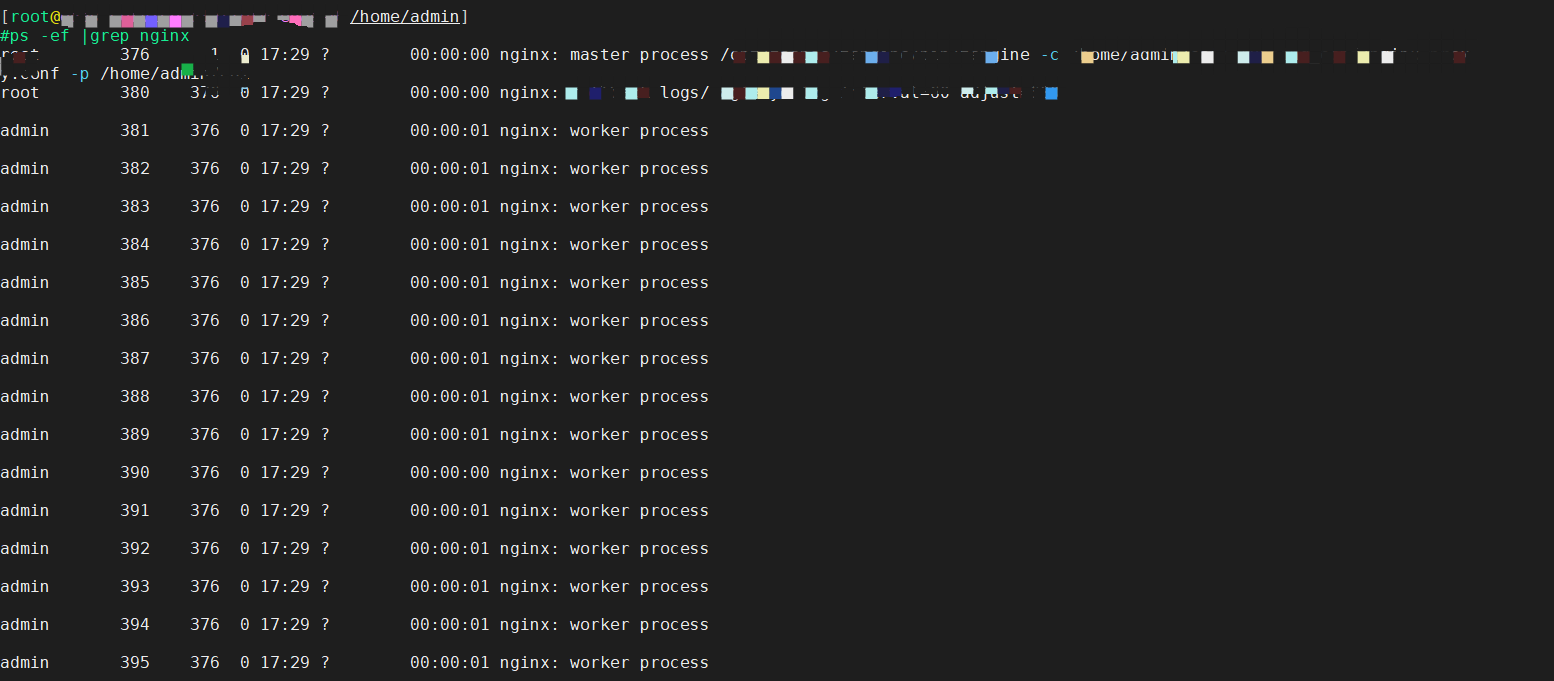Viewport: 1554px width, 681px height.
Task: Select PID 390 worker process line
Action: pyautogui.click(x=354, y=473)
